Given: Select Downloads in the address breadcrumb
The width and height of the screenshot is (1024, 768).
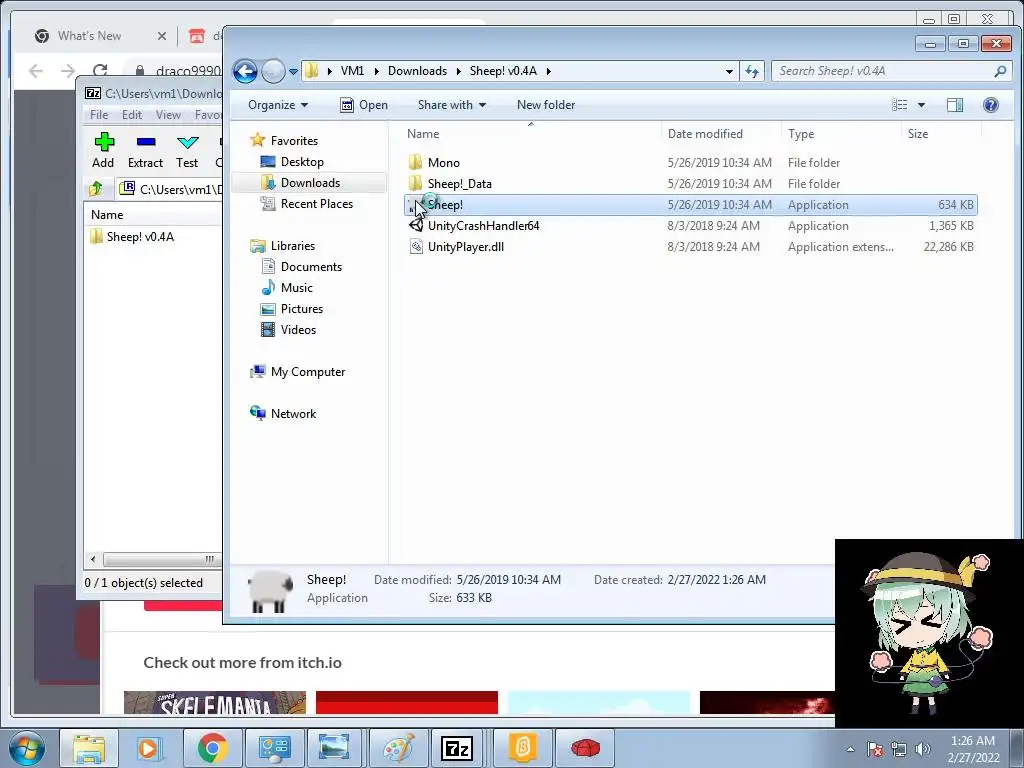Looking at the screenshot, I should [417, 71].
